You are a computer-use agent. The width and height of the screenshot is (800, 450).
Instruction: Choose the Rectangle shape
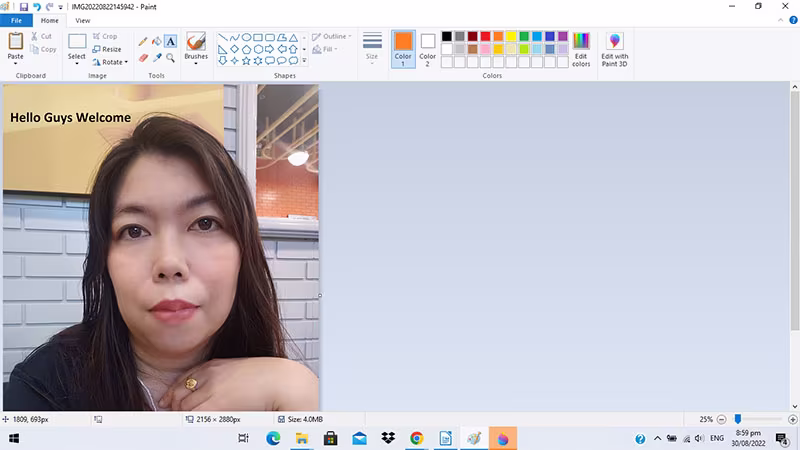(258, 38)
